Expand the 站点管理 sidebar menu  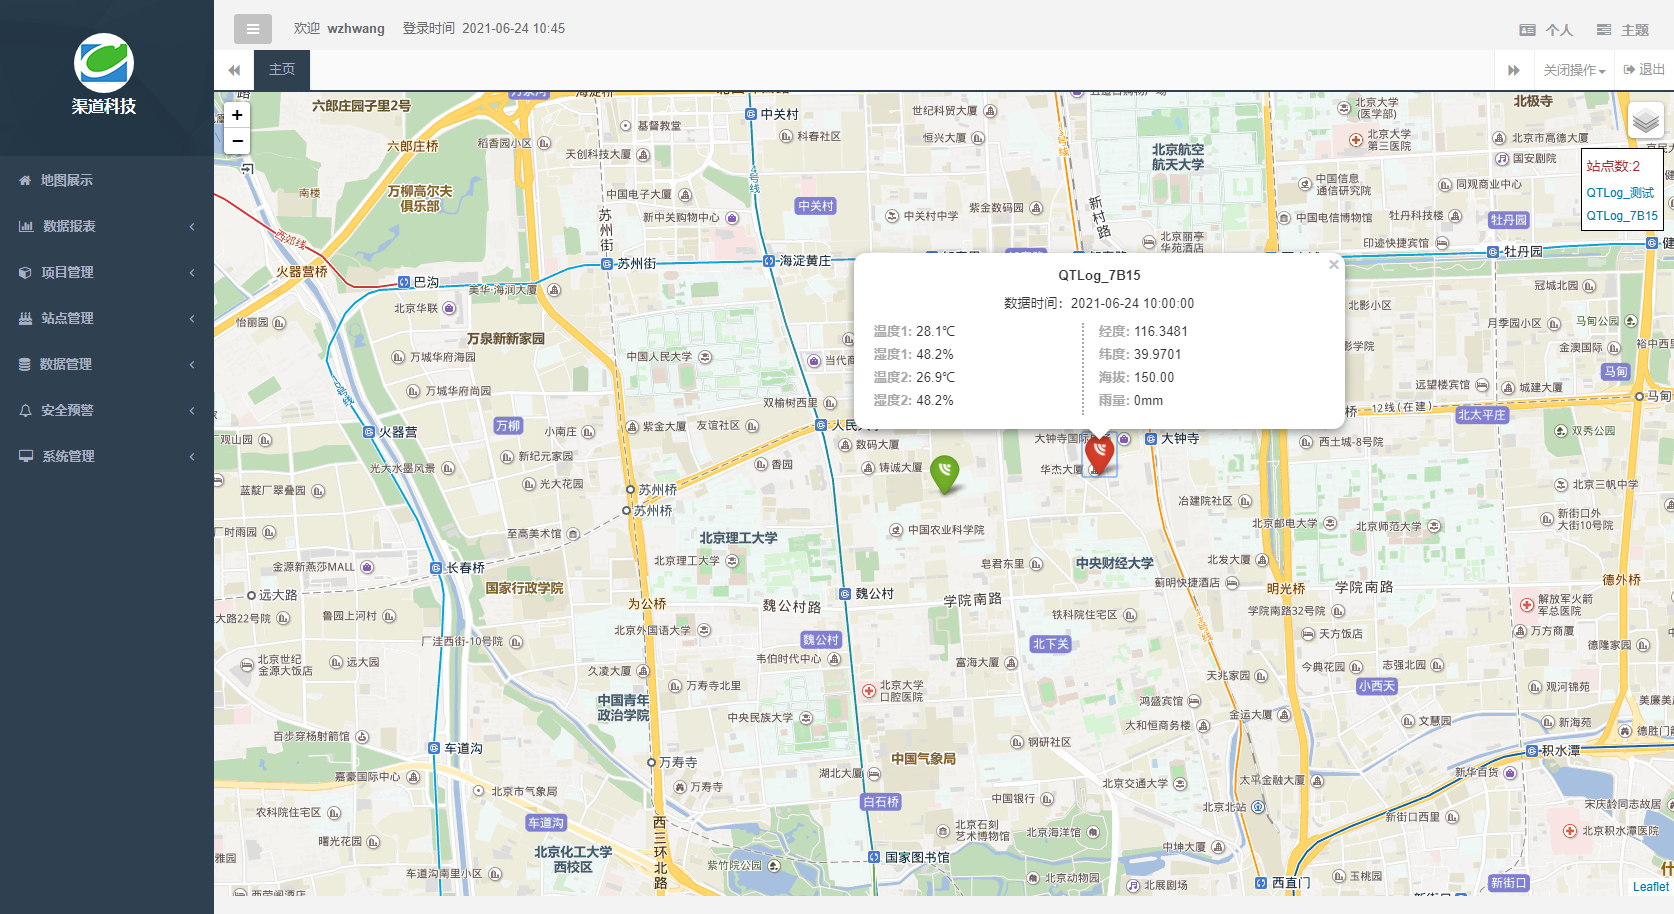[x=67, y=318]
